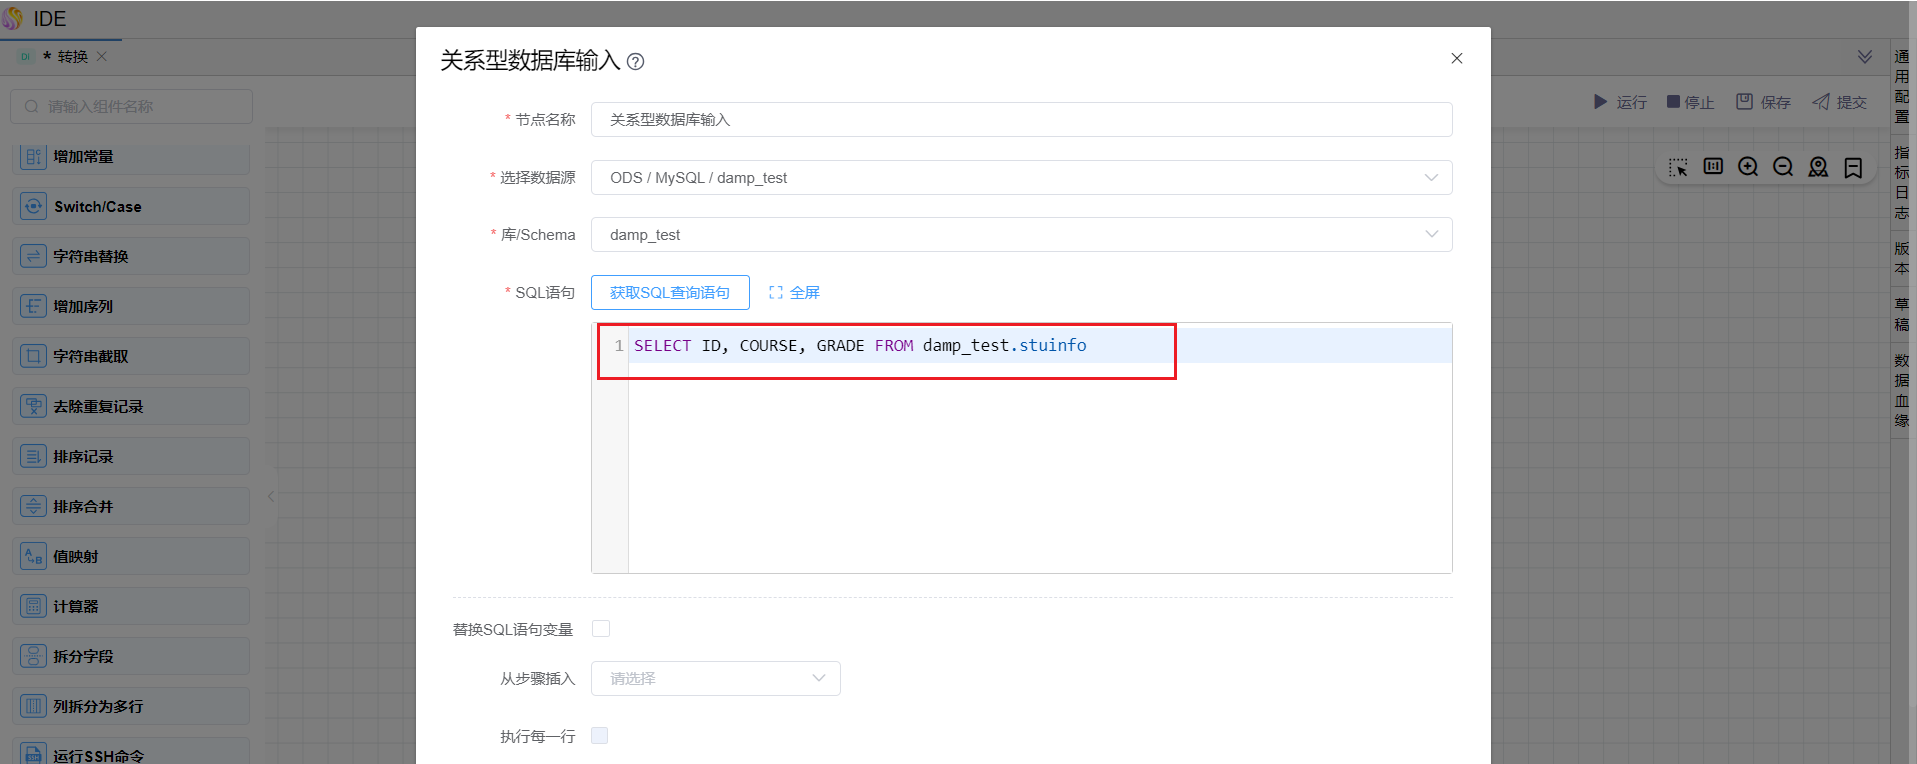Open the 库/Schema dropdown
Viewport: 1917px width, 764px height.
coord(1021,235)
